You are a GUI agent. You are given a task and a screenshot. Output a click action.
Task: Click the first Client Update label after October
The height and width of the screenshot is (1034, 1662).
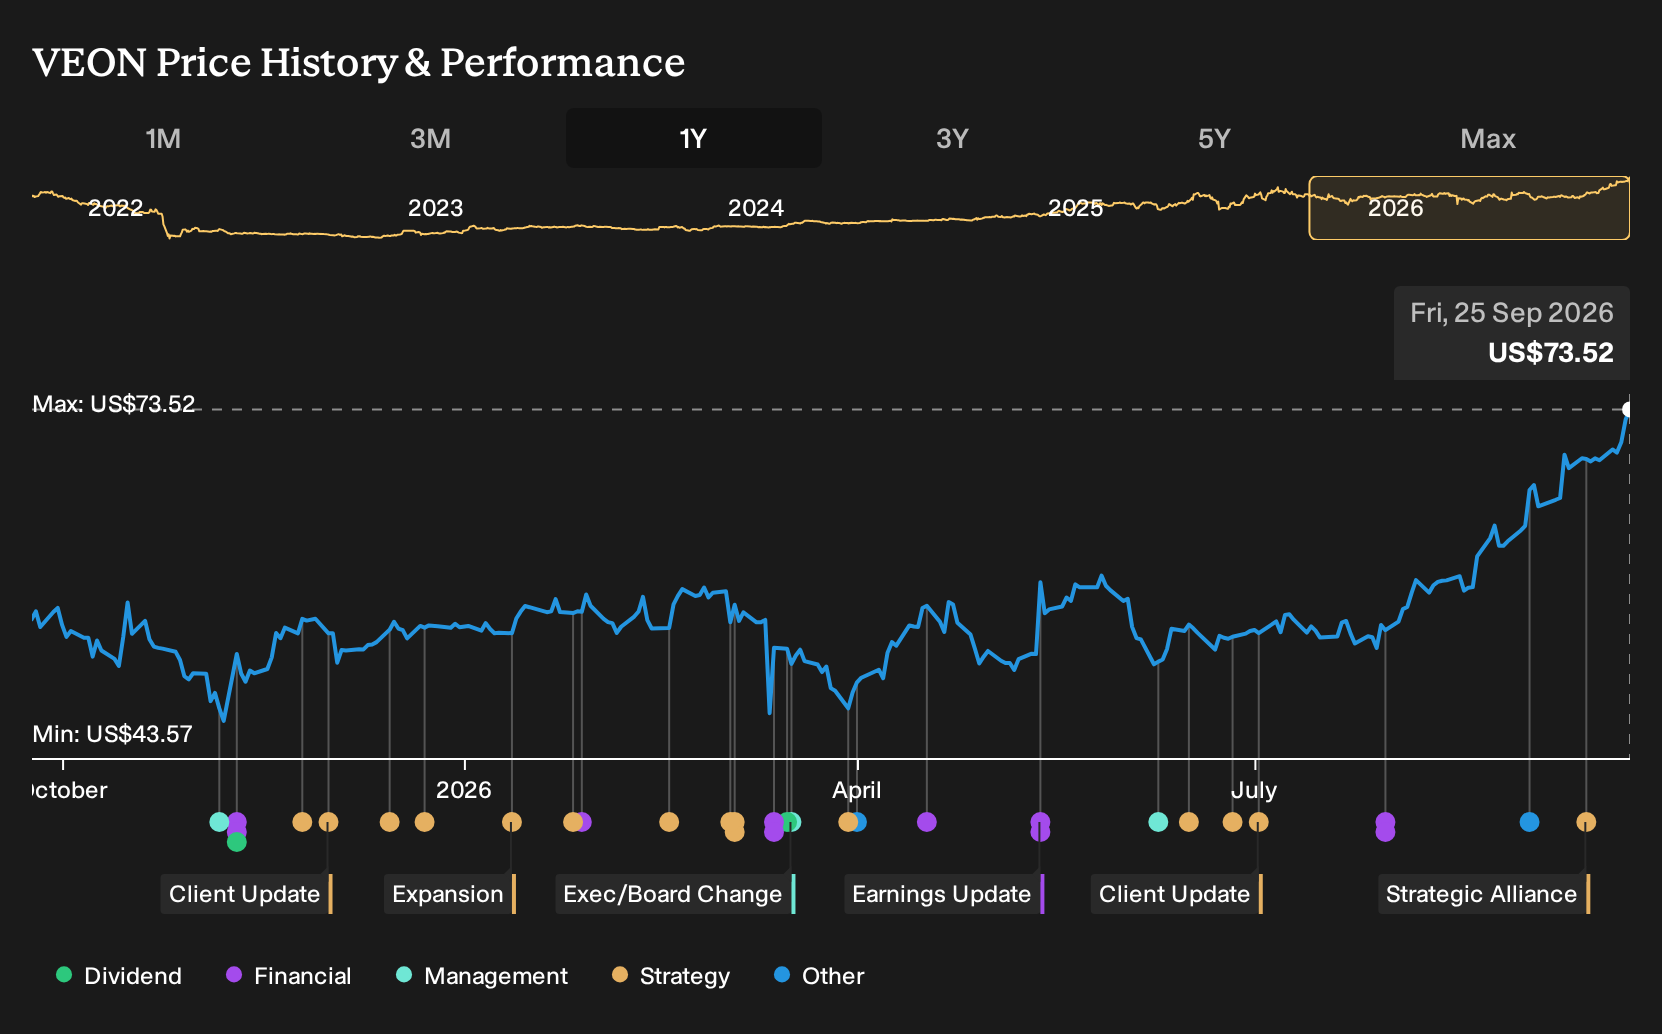coord(246,894)
